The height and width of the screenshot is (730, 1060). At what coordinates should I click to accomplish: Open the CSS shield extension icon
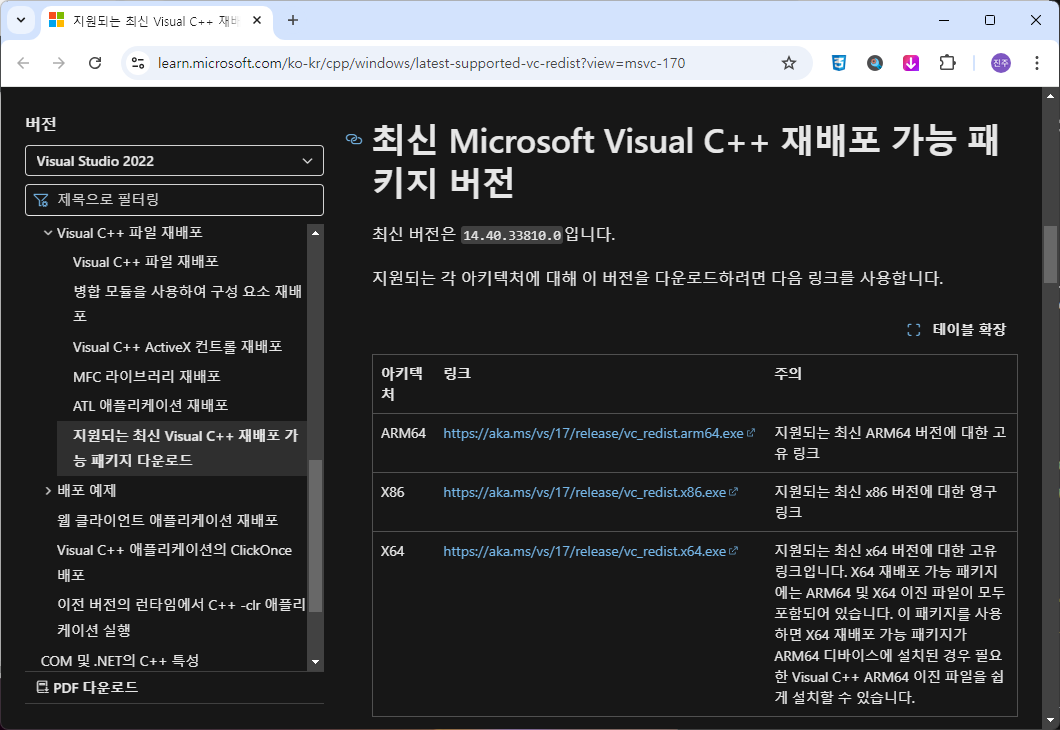click(839, 63)
